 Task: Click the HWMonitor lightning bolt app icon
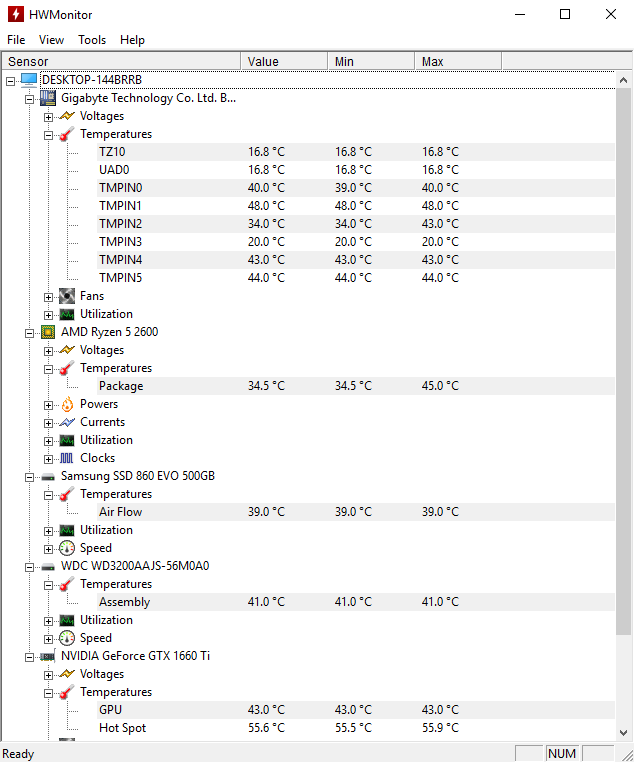pos(16,14)
